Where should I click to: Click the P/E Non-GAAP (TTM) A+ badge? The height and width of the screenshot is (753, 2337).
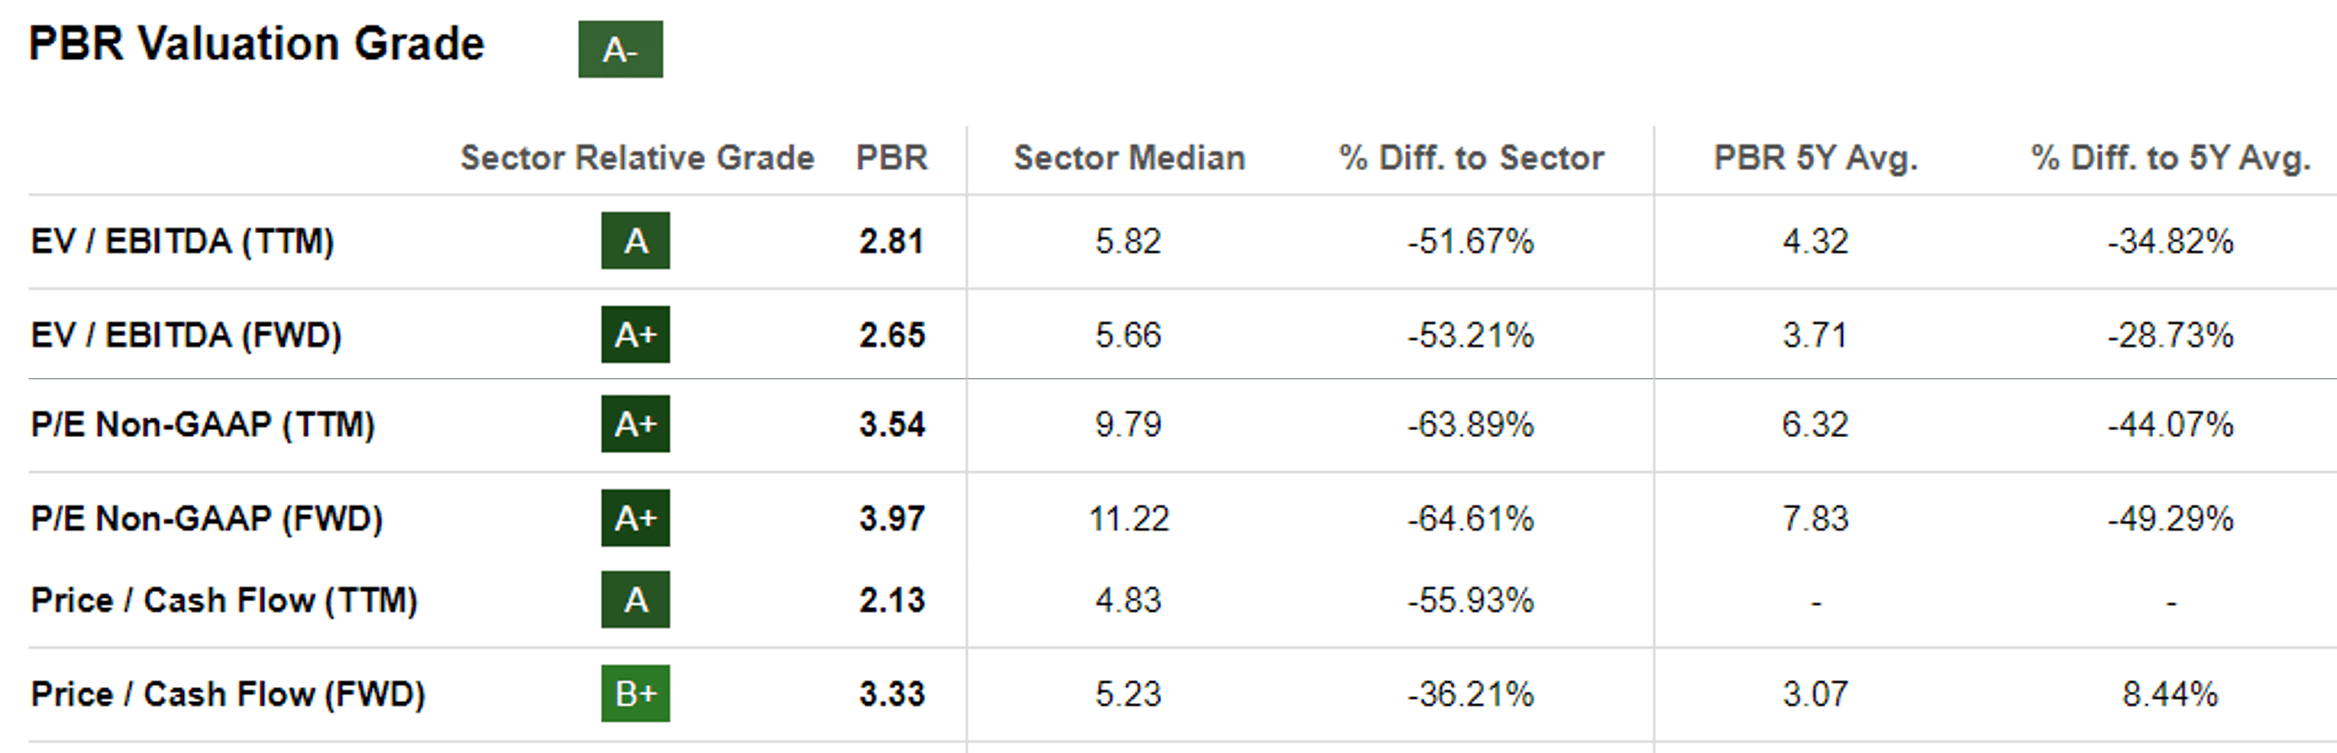(635, 424)
